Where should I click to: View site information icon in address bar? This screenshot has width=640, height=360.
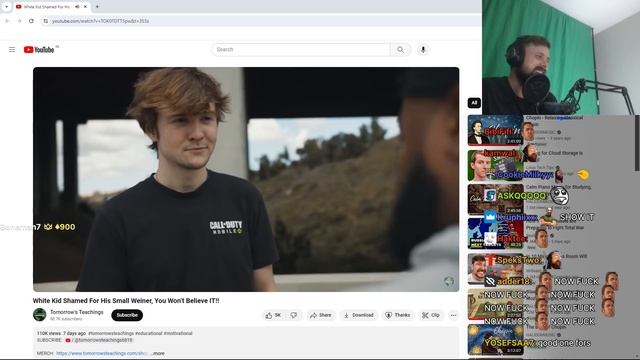pyautogui.click(x=45, y=21)
